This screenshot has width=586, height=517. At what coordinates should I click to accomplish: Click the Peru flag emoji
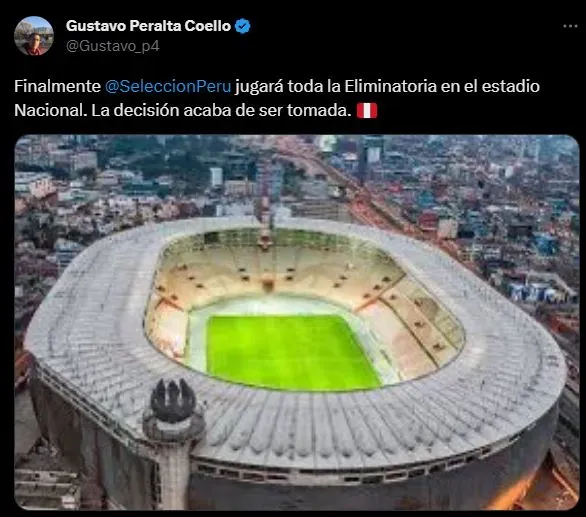point(367,111)
